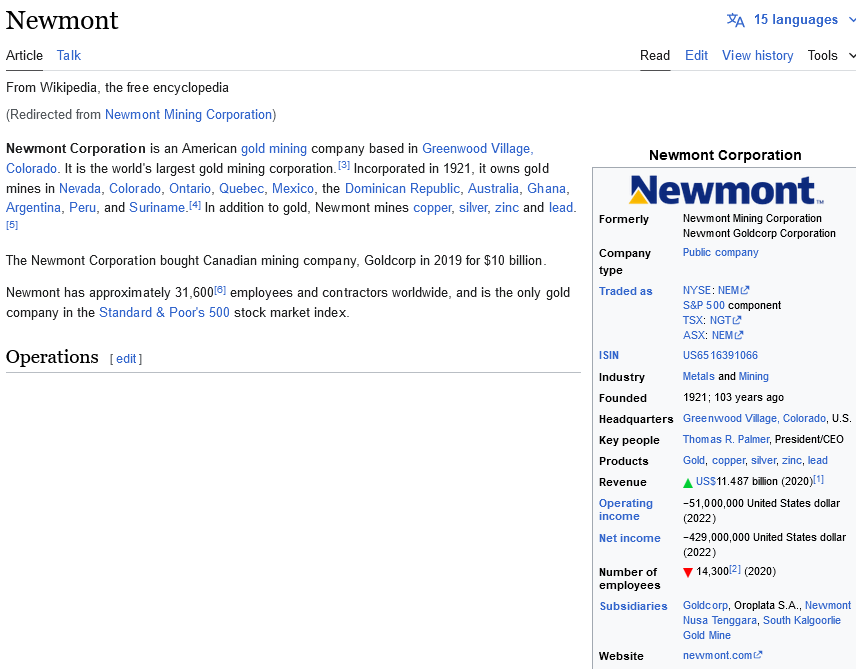Click the Oroplata S.A. subsidiary text
This screenshot has height=669, width=856.
tap(767, 605)
